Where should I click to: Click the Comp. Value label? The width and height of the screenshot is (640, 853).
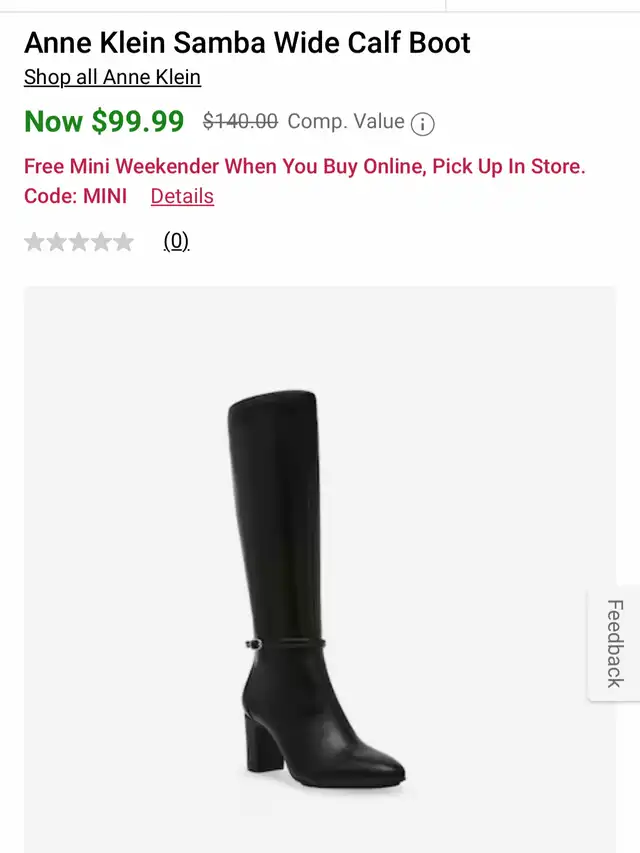coord(346,121)
